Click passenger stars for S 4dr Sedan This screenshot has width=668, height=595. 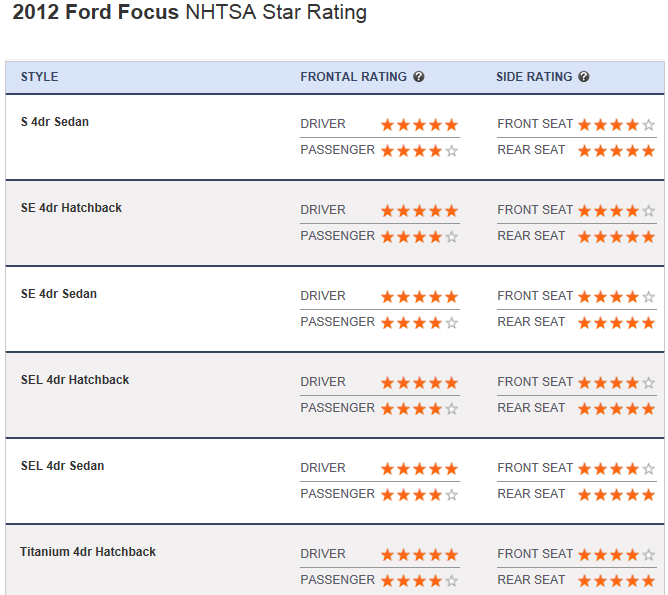click(419, 151)
